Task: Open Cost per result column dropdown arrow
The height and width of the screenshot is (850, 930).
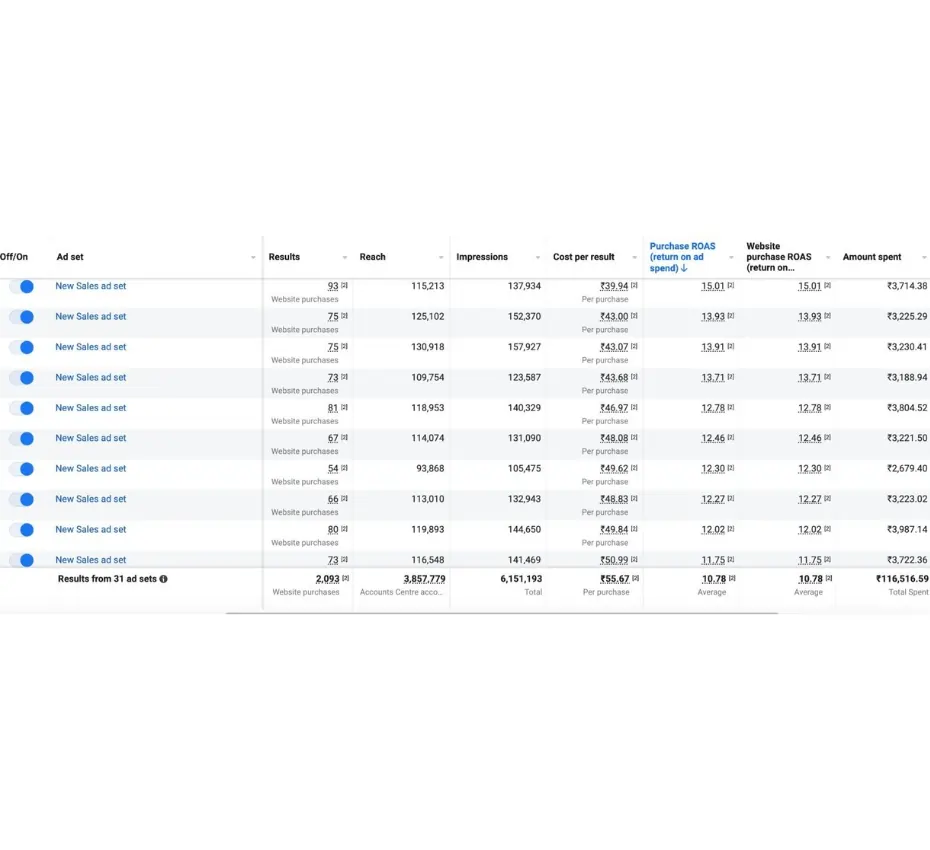Action: pos(635,257)
